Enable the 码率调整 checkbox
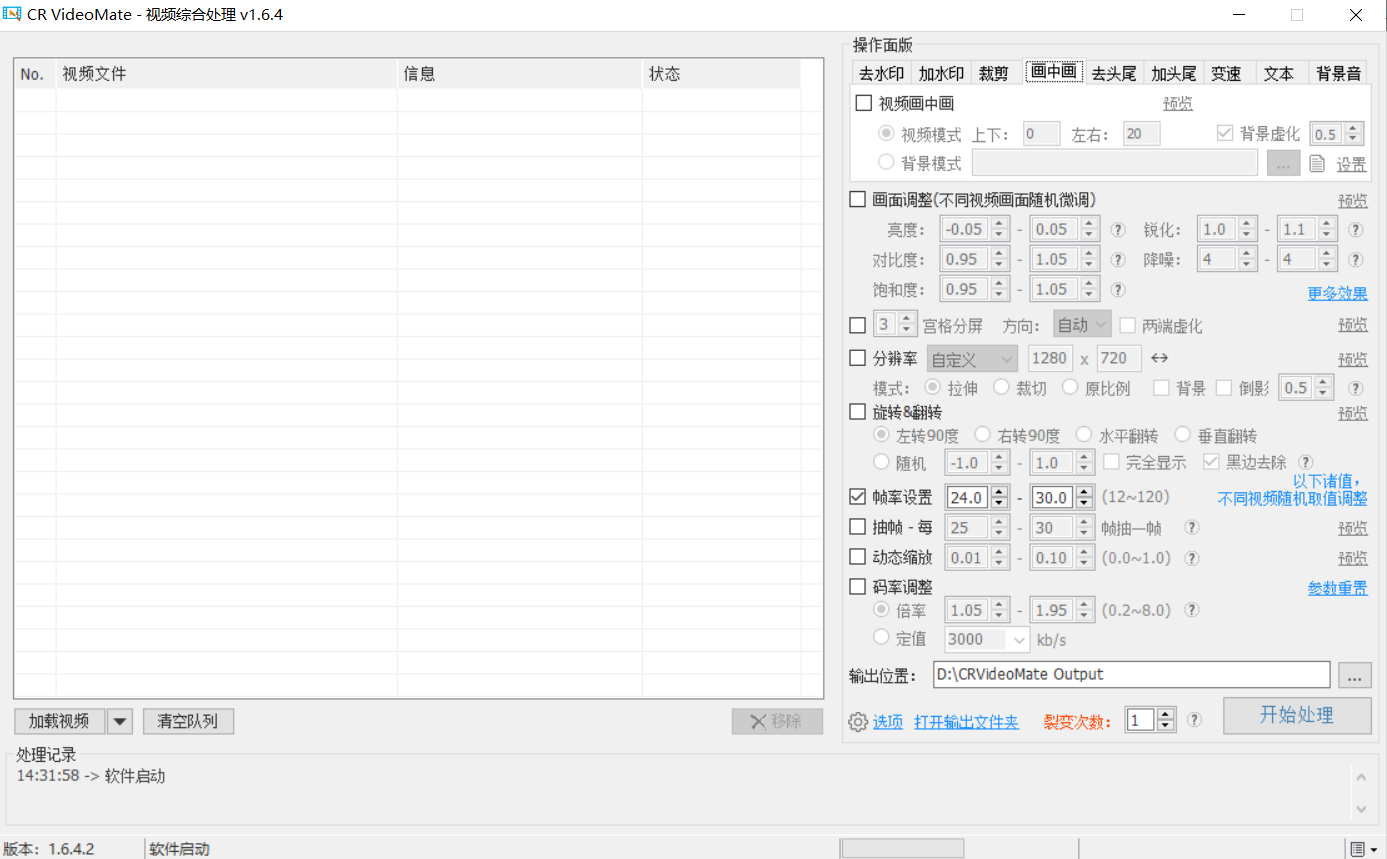1387x859 pixels. (857, 587)
